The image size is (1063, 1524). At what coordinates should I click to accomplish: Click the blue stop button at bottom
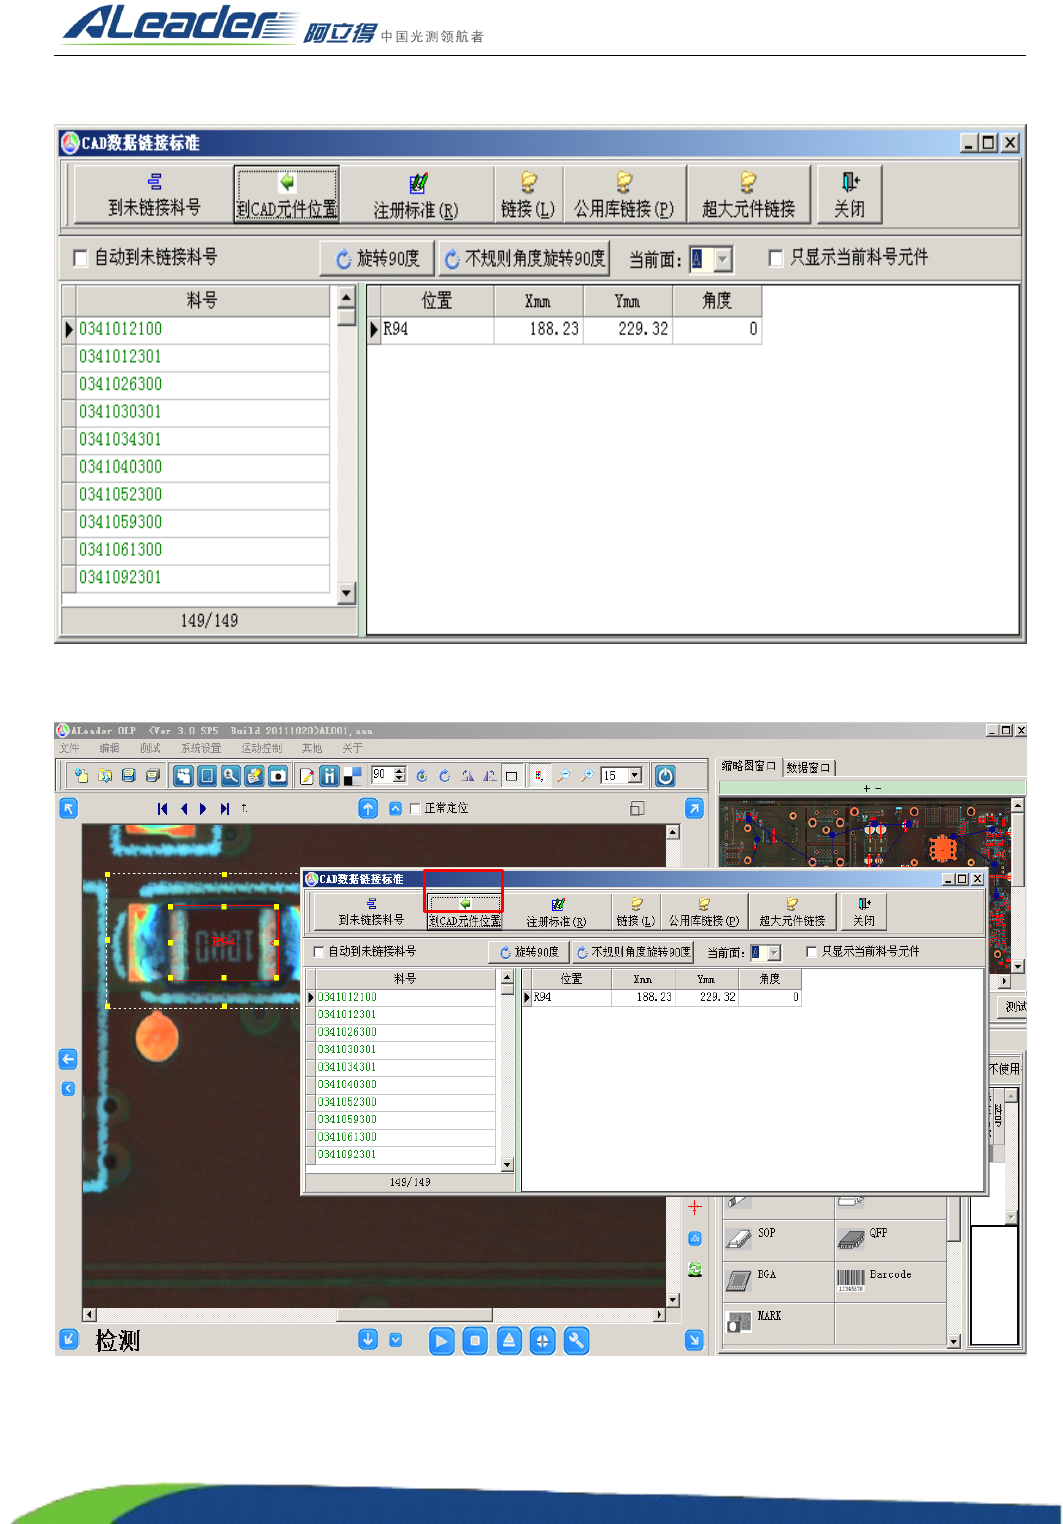(x=475, y=1341)
